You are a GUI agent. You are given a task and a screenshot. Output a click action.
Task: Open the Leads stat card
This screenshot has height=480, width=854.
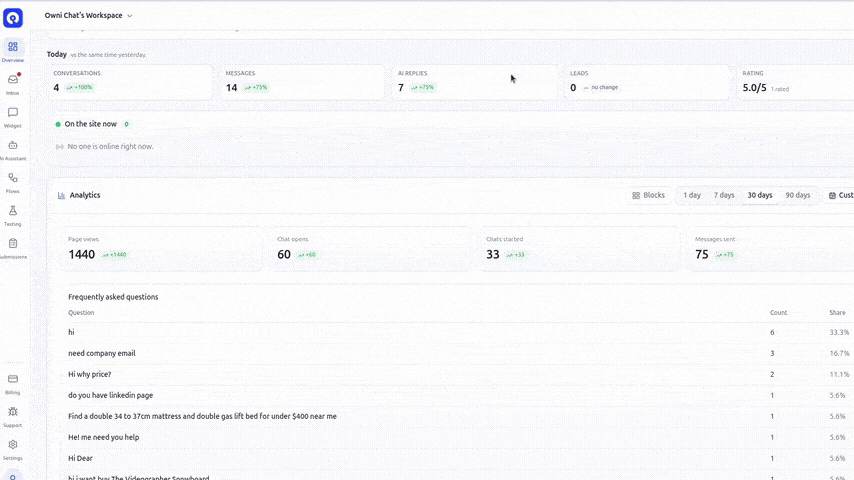(647, 82)
